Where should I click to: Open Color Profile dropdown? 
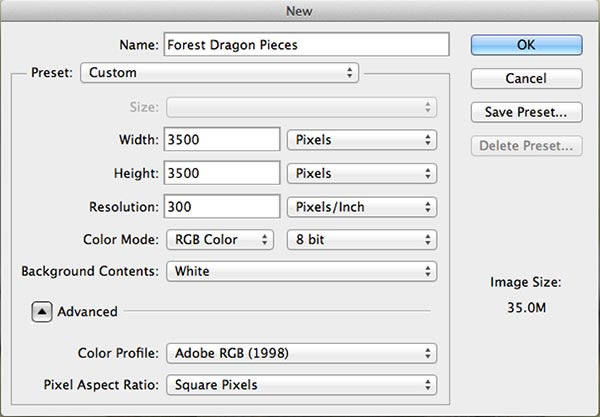(x=302, y=352)
